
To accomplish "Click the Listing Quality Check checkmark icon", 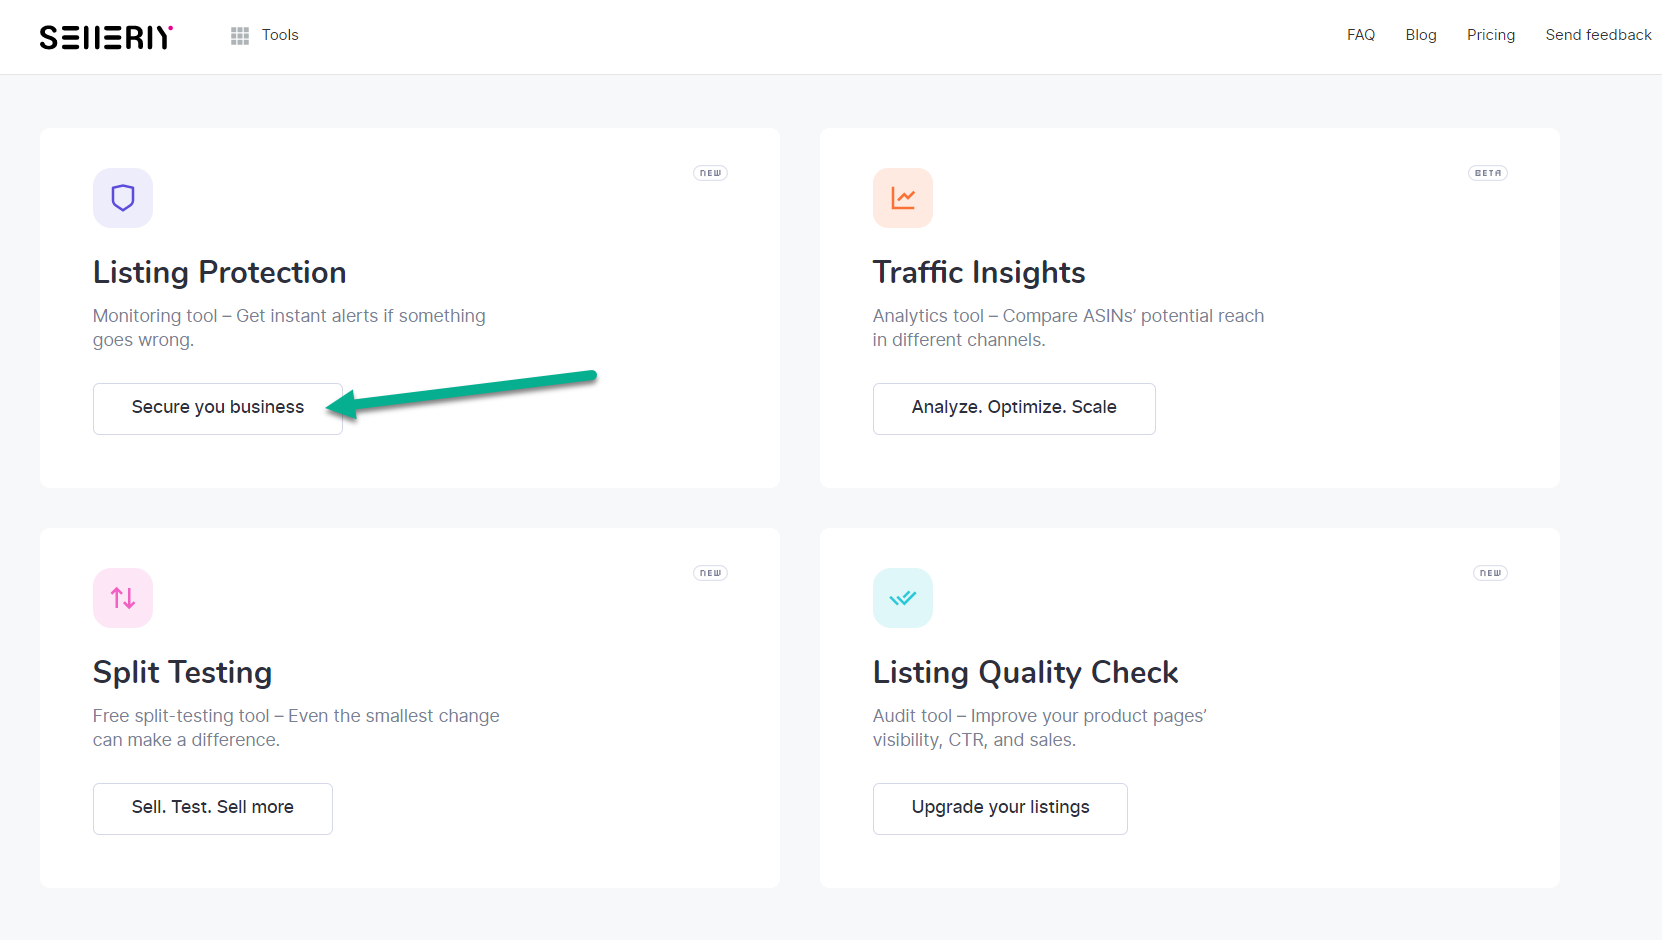I will (903, 598).
